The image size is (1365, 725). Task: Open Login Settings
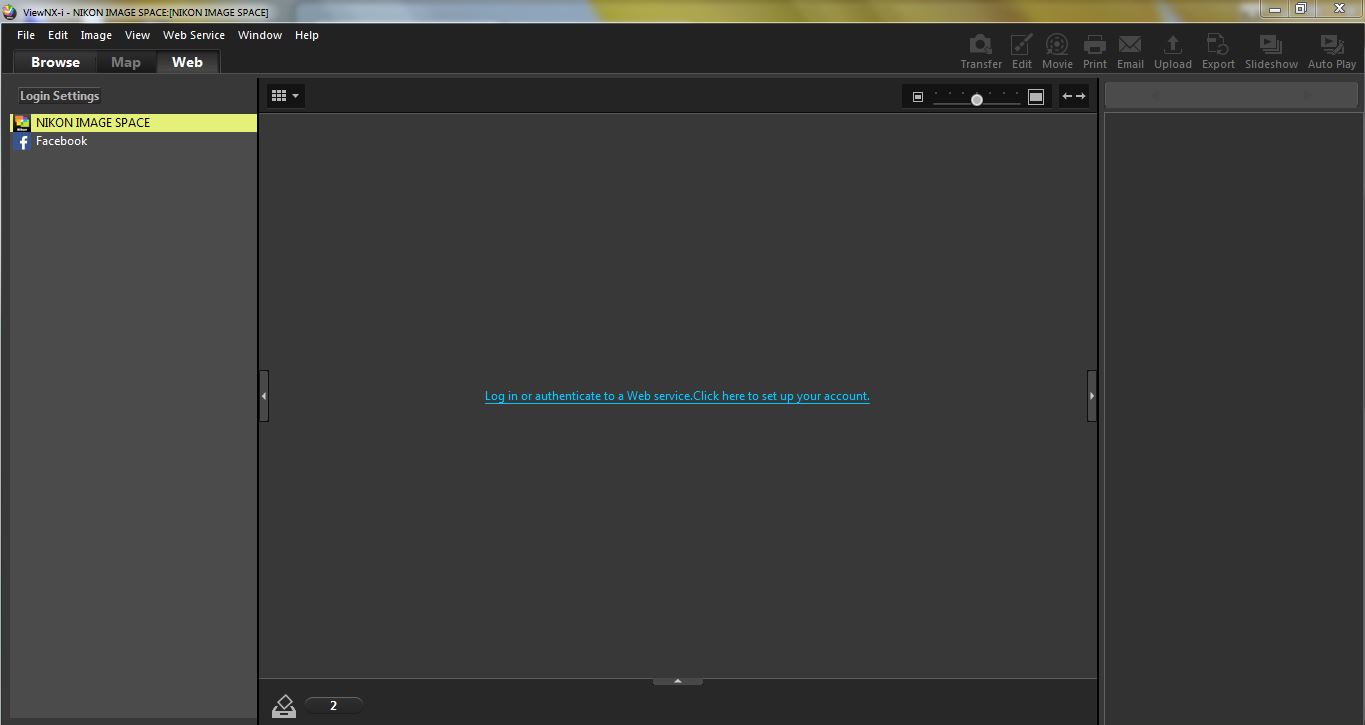point(60,96)
